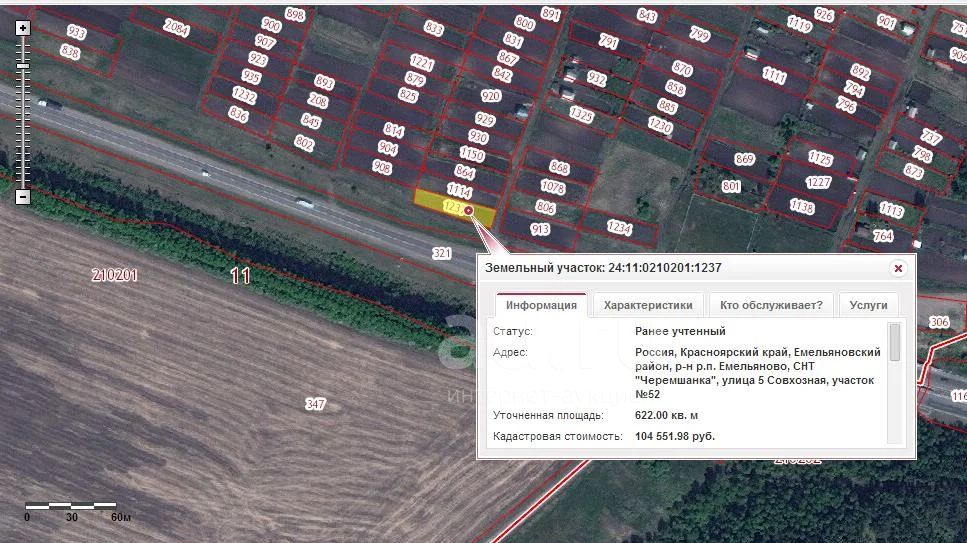Click the popup's vertical scrollbar thumb
This screenshot has height=543, width=967.
[894, 342]
